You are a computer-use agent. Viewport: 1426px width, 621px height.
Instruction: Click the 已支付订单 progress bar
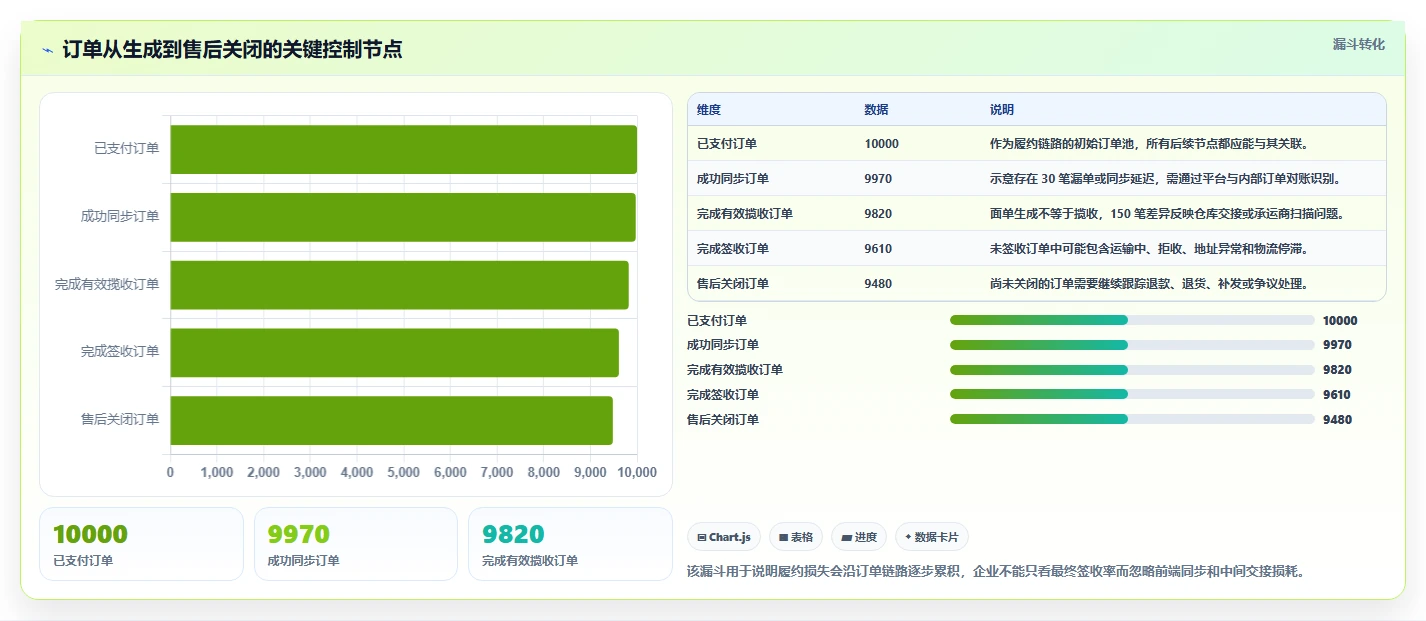click(1132, 320)
